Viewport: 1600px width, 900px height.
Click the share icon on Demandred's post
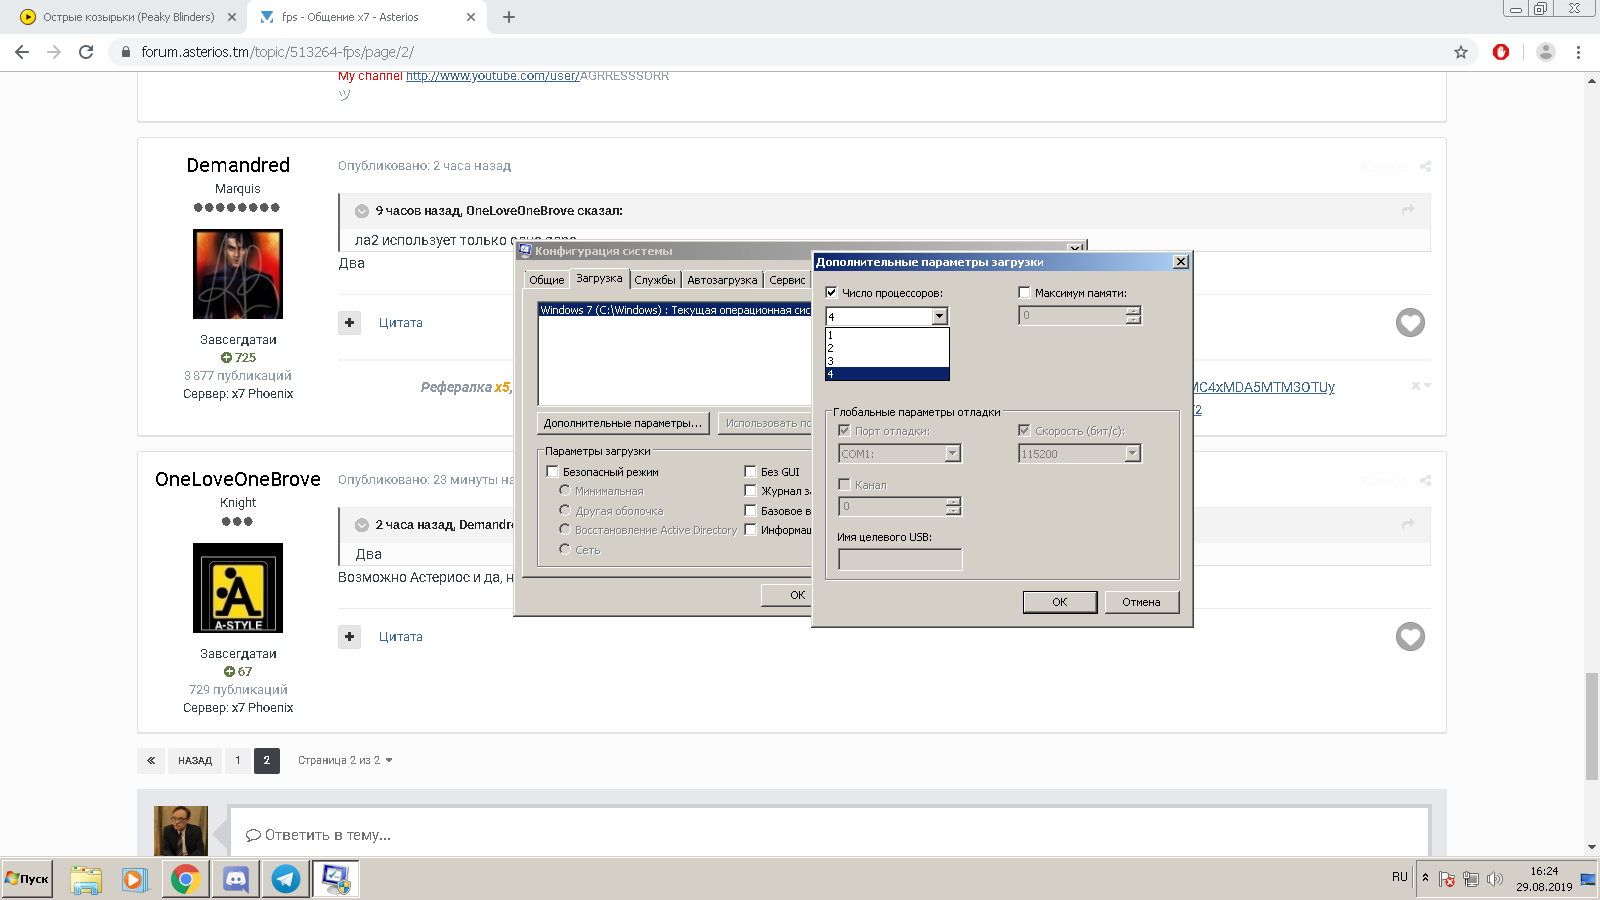click(x=1425, y=166)
